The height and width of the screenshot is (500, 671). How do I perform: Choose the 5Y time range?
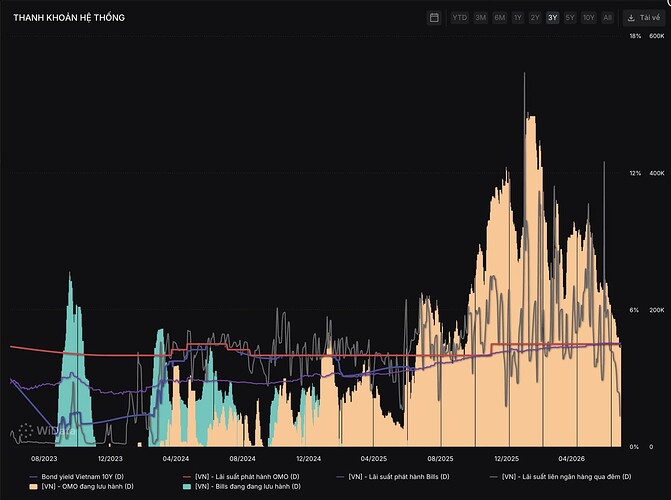[570, 18]
